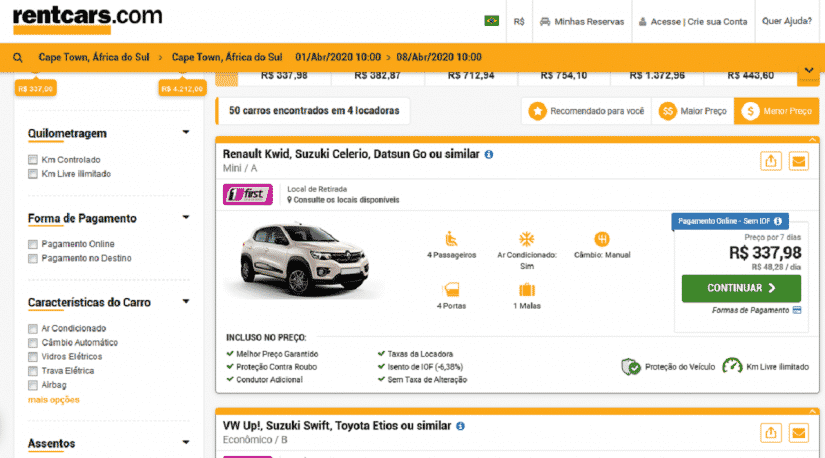Open Formas de Pagamento link

click(x=757, y=311)
